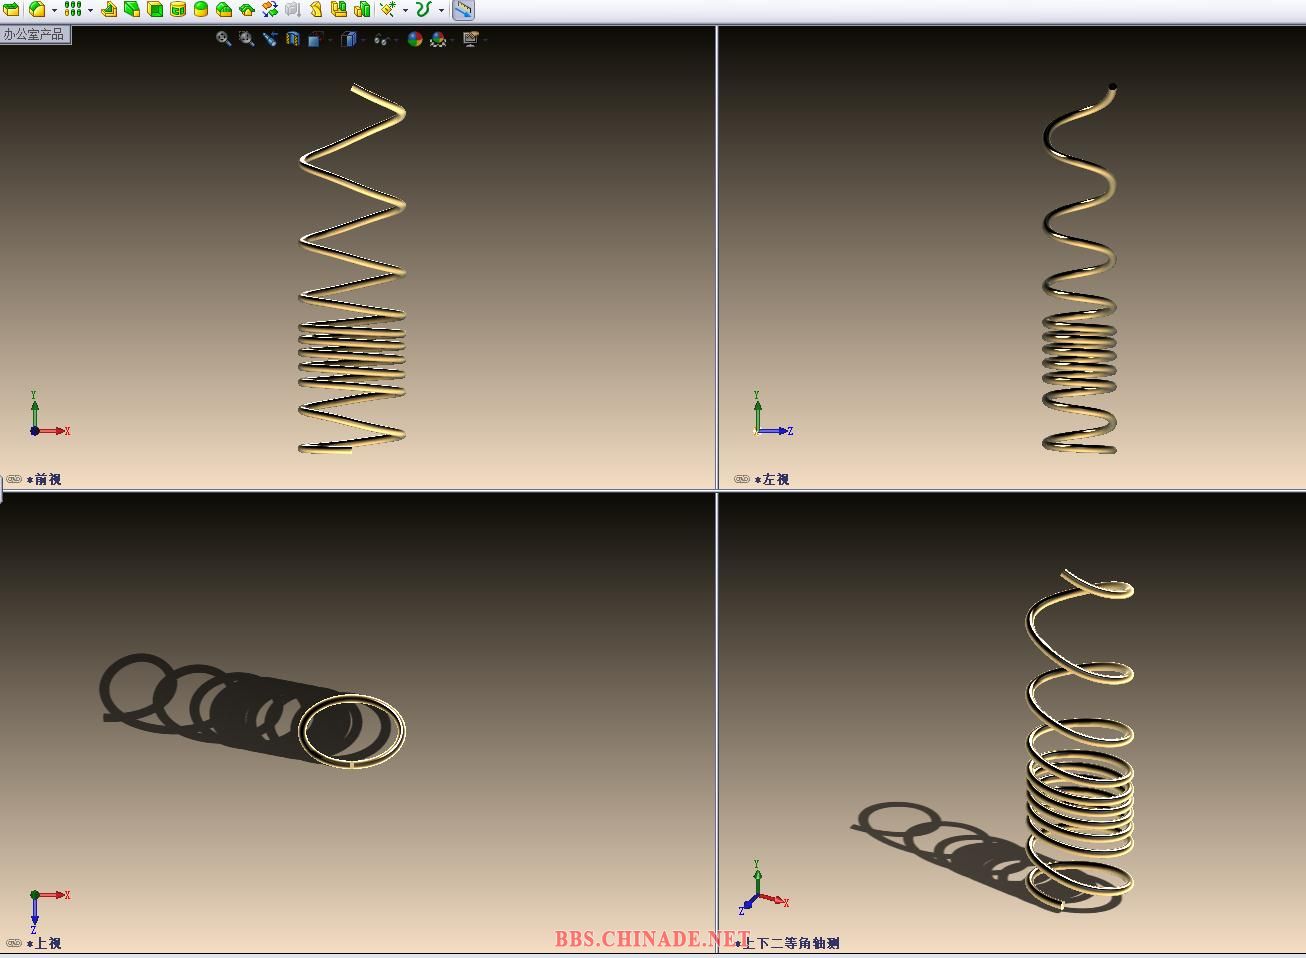The width and height of the screenshot is (1306, 958).
Task: Click the View Settings monitor icon
Action: (x=470, y=39)
